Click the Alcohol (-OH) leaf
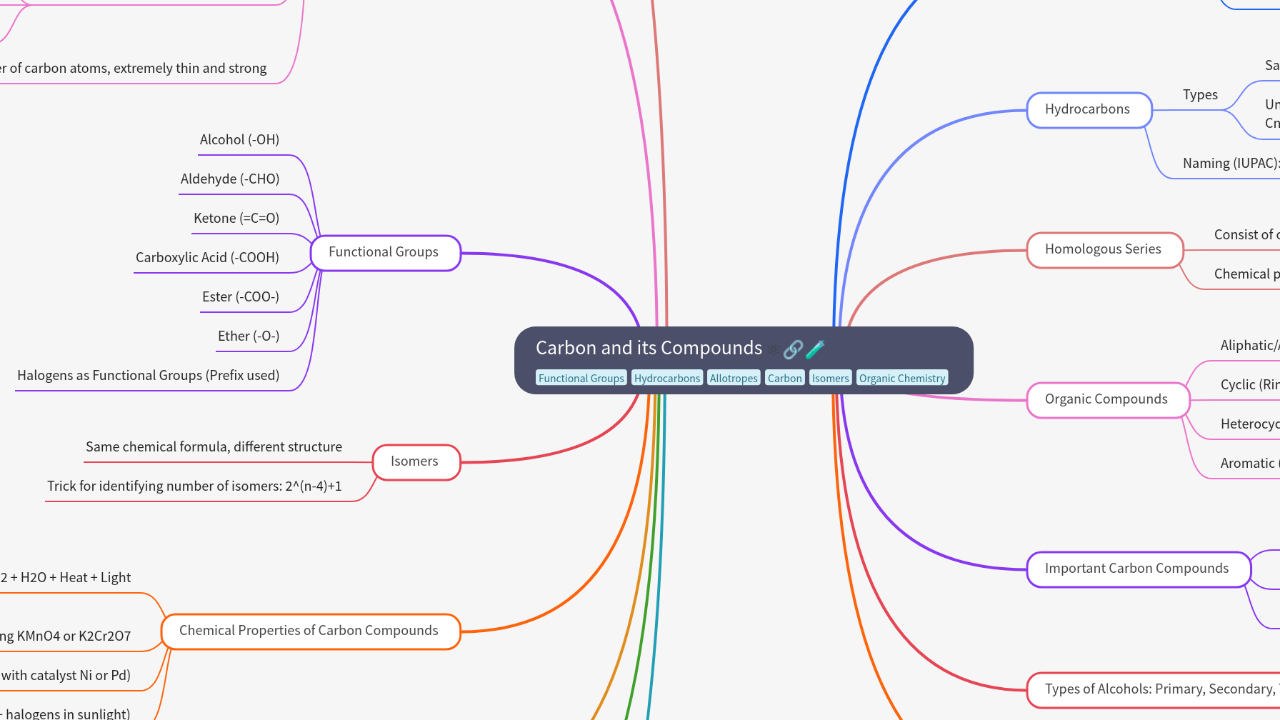 [240, 140]
